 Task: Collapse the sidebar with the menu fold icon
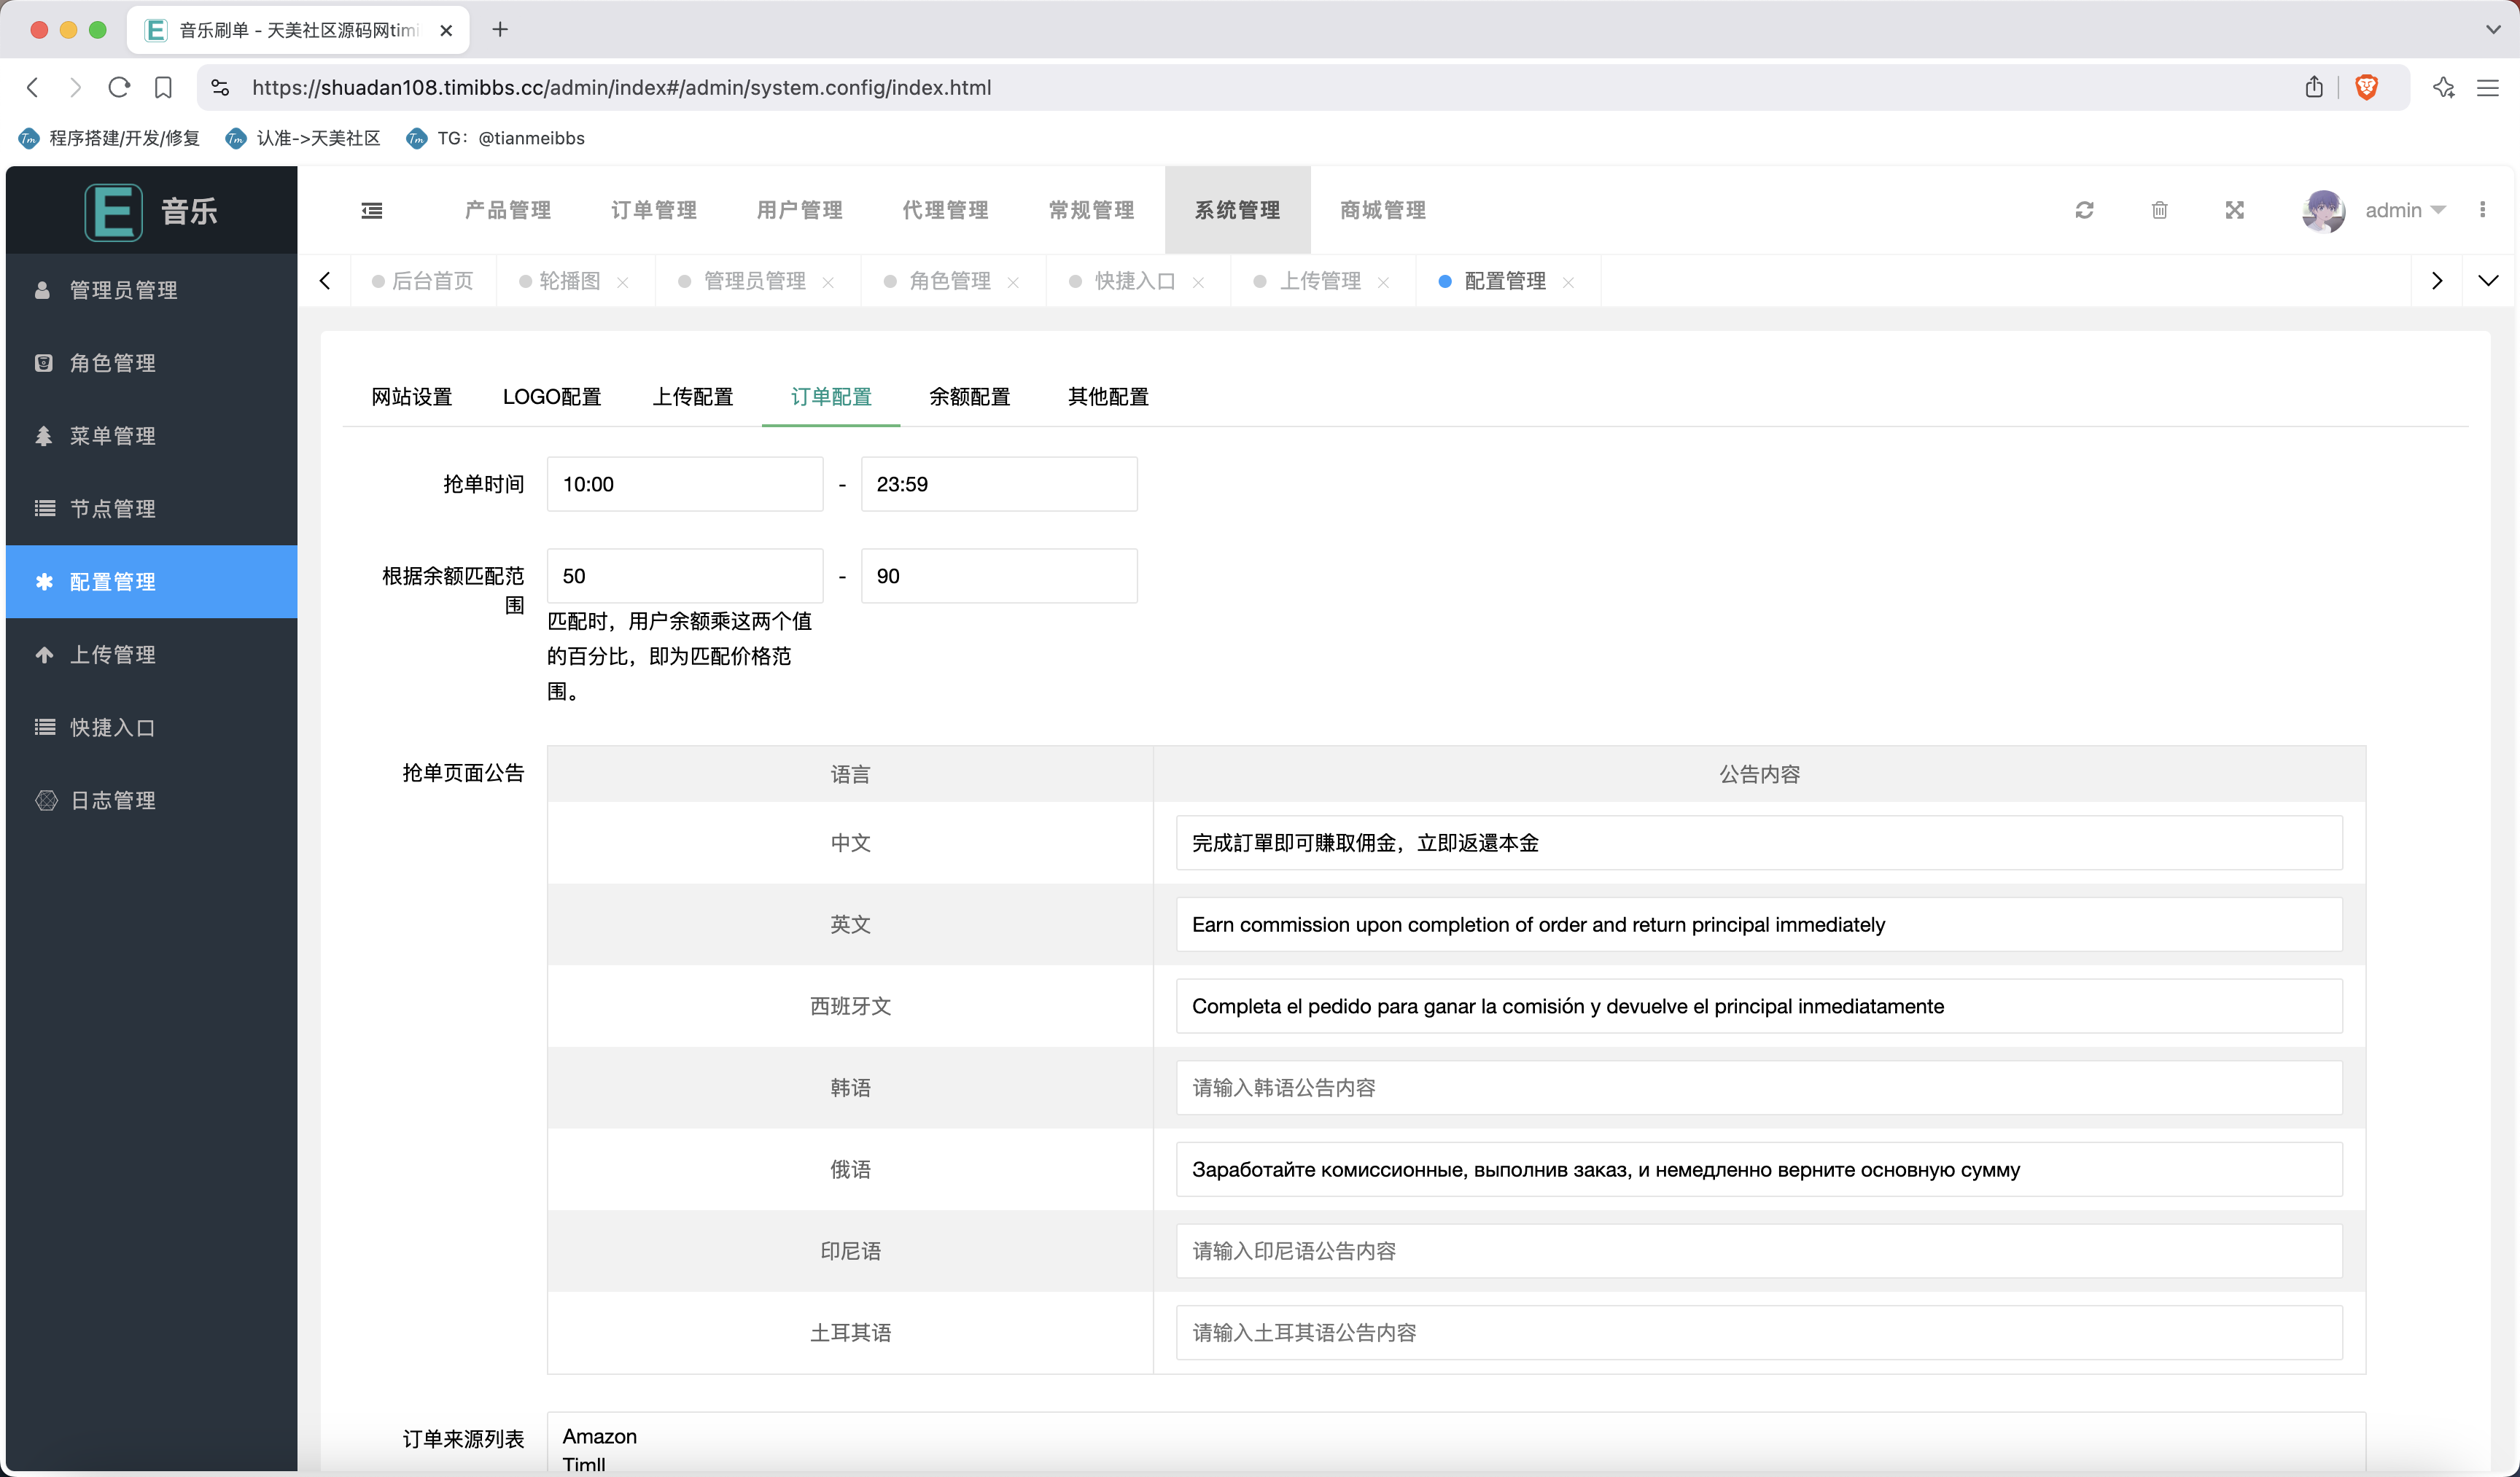pos(372,210)
